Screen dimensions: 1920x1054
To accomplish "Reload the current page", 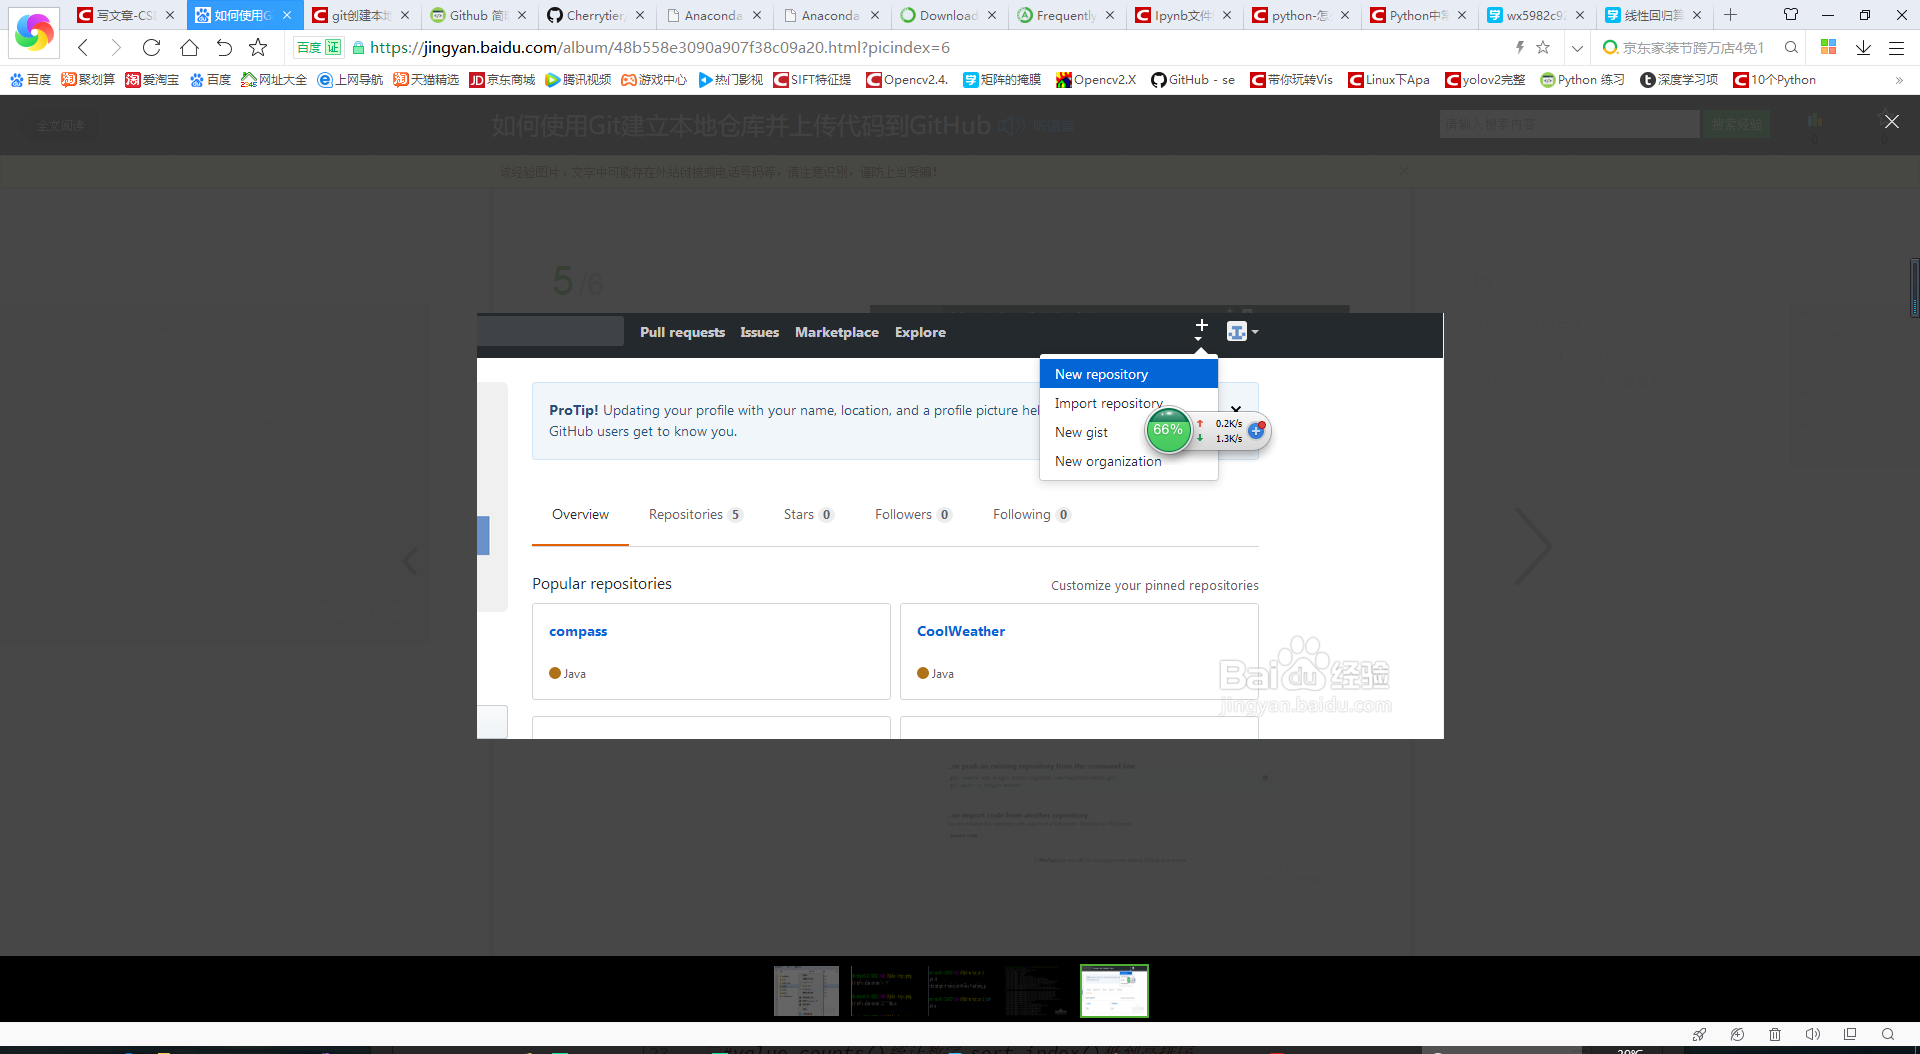I will (151, 47).
